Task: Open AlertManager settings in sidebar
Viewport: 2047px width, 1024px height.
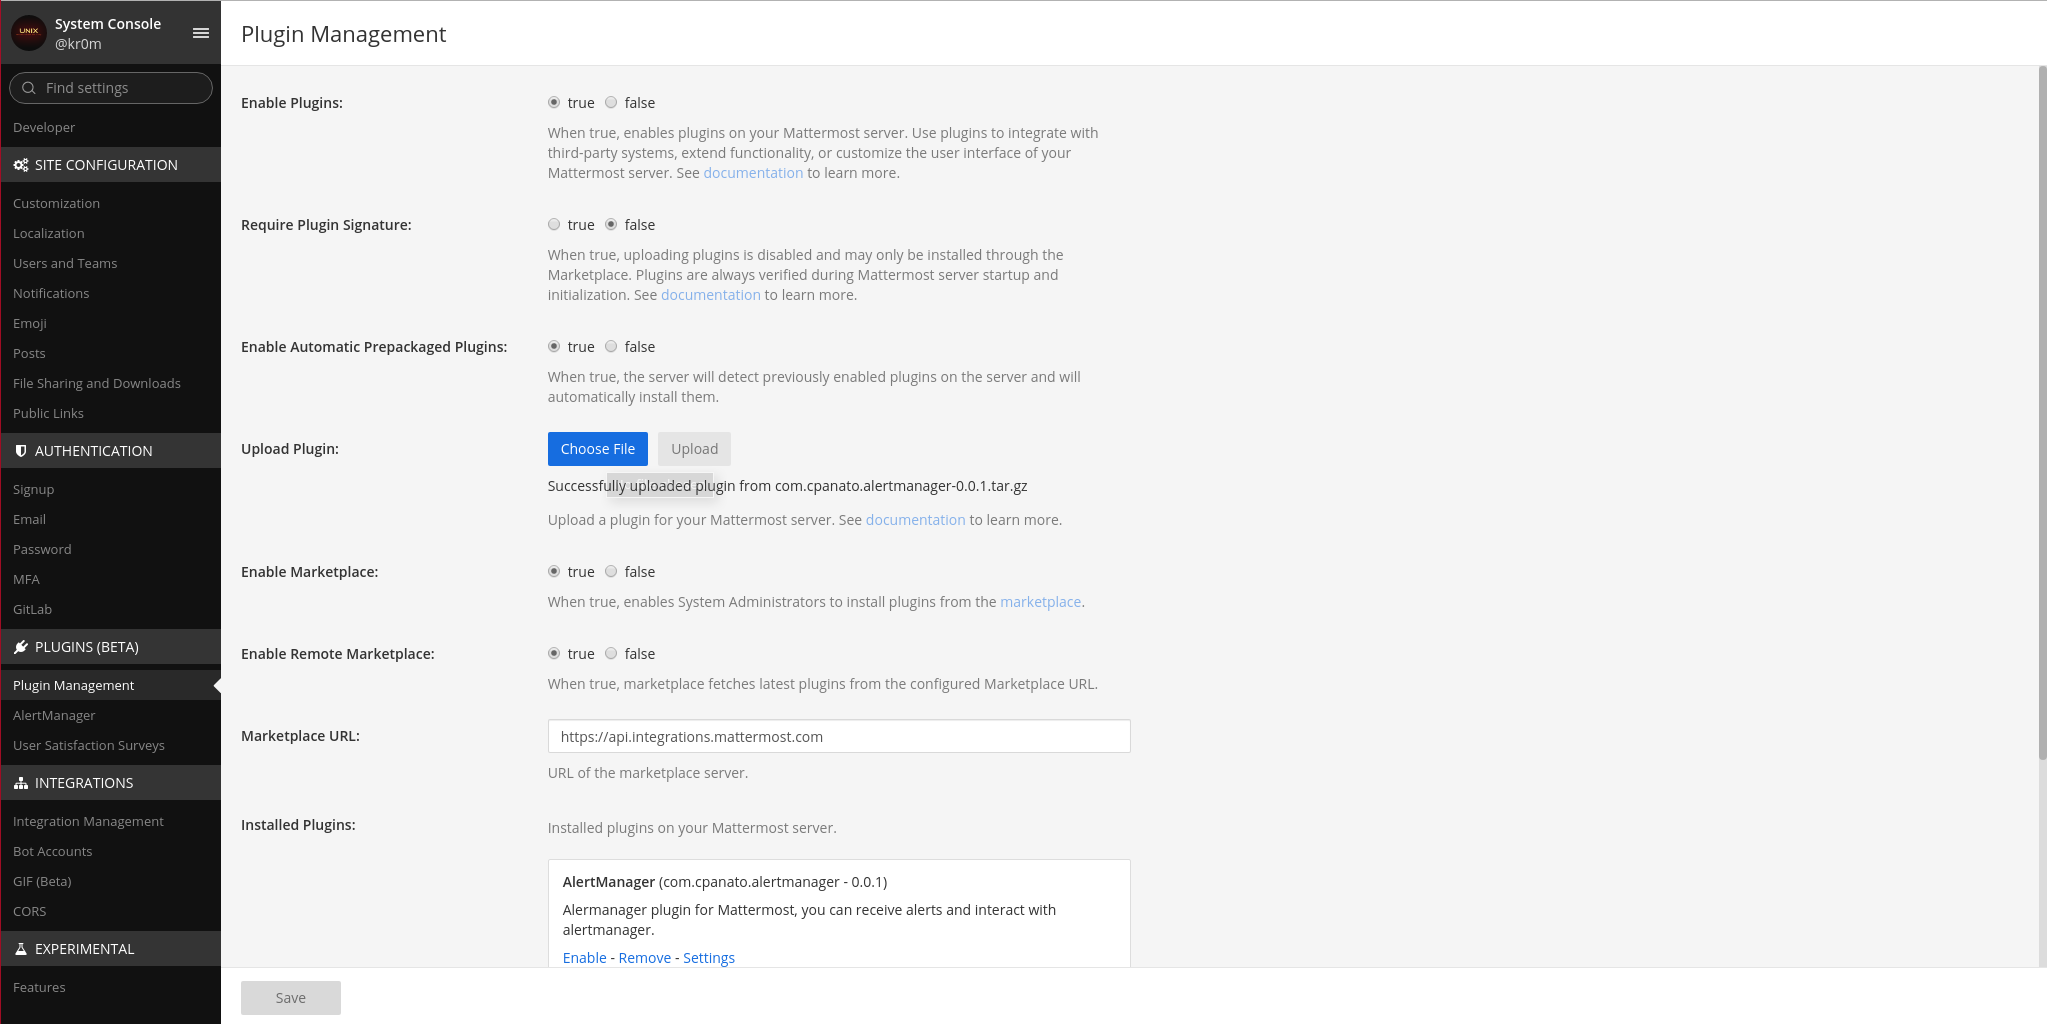Action: (x=54, y=715)
